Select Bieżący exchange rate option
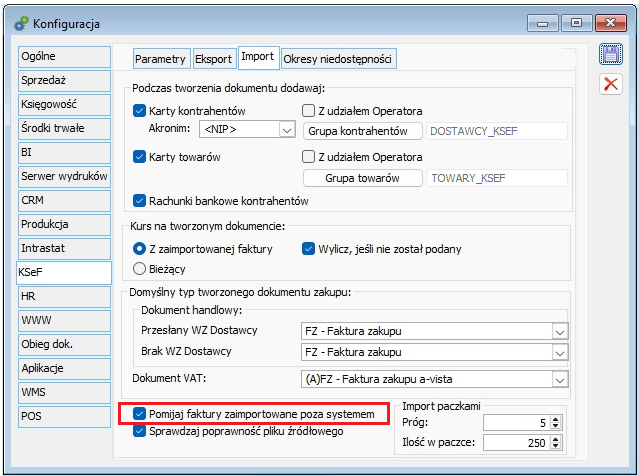This screenshot has width=639, height=476. 139,269
